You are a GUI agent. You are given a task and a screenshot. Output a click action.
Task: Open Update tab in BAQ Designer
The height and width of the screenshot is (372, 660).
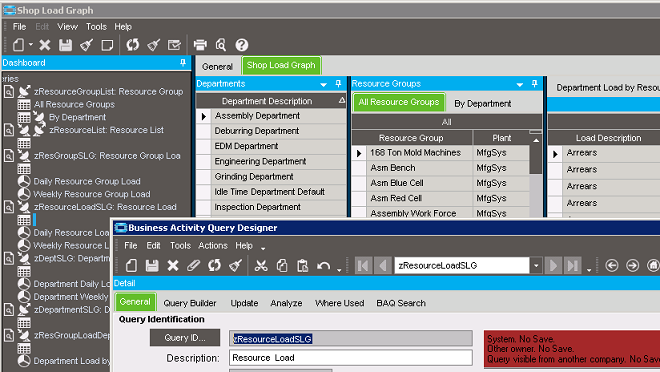[x=244, y=303]
